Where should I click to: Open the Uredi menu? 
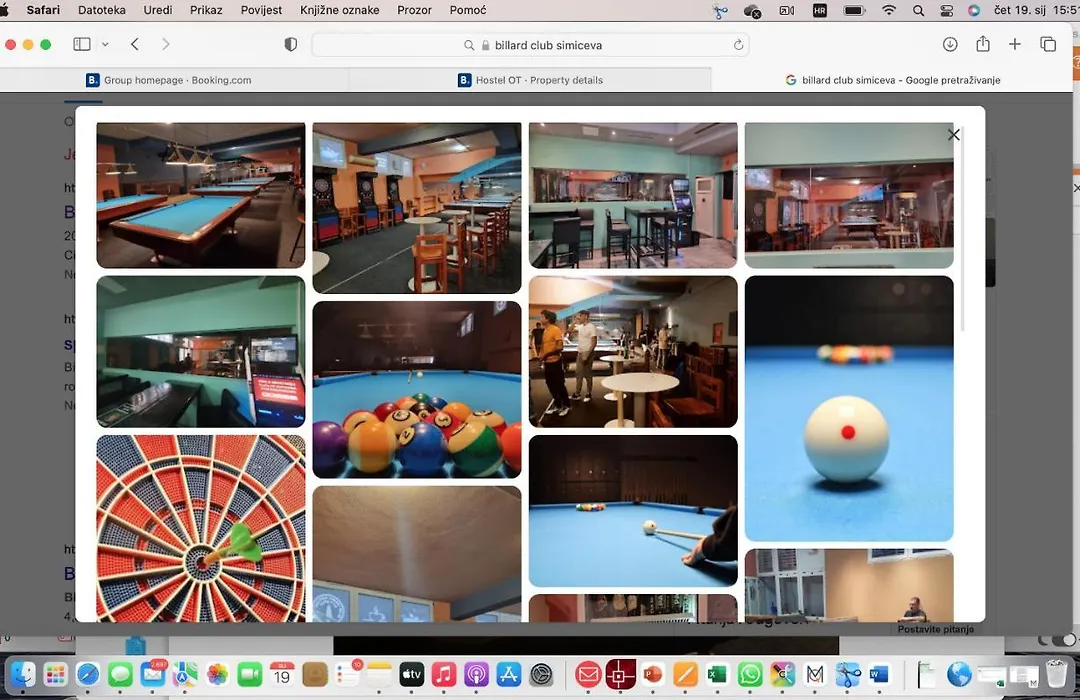[x=158, y=10]
